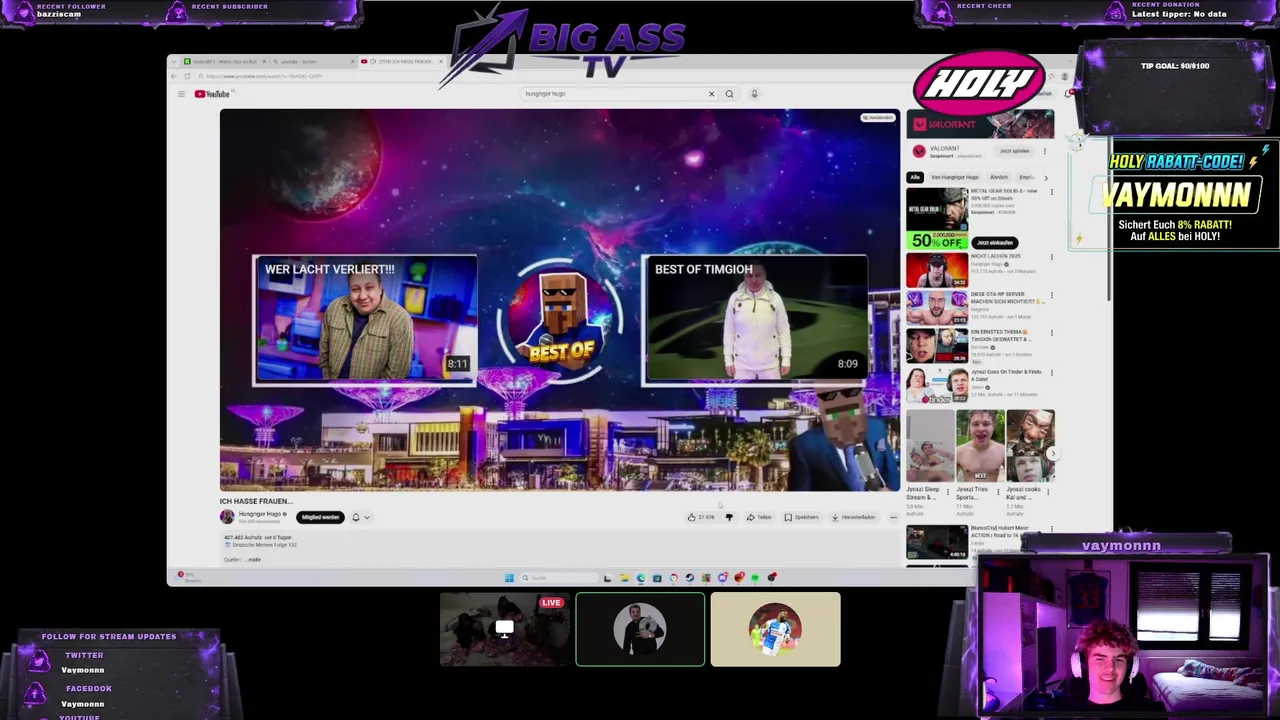Start voice search with the microphone
This screenshot has width=1280, height=720.
click(754, 94)
